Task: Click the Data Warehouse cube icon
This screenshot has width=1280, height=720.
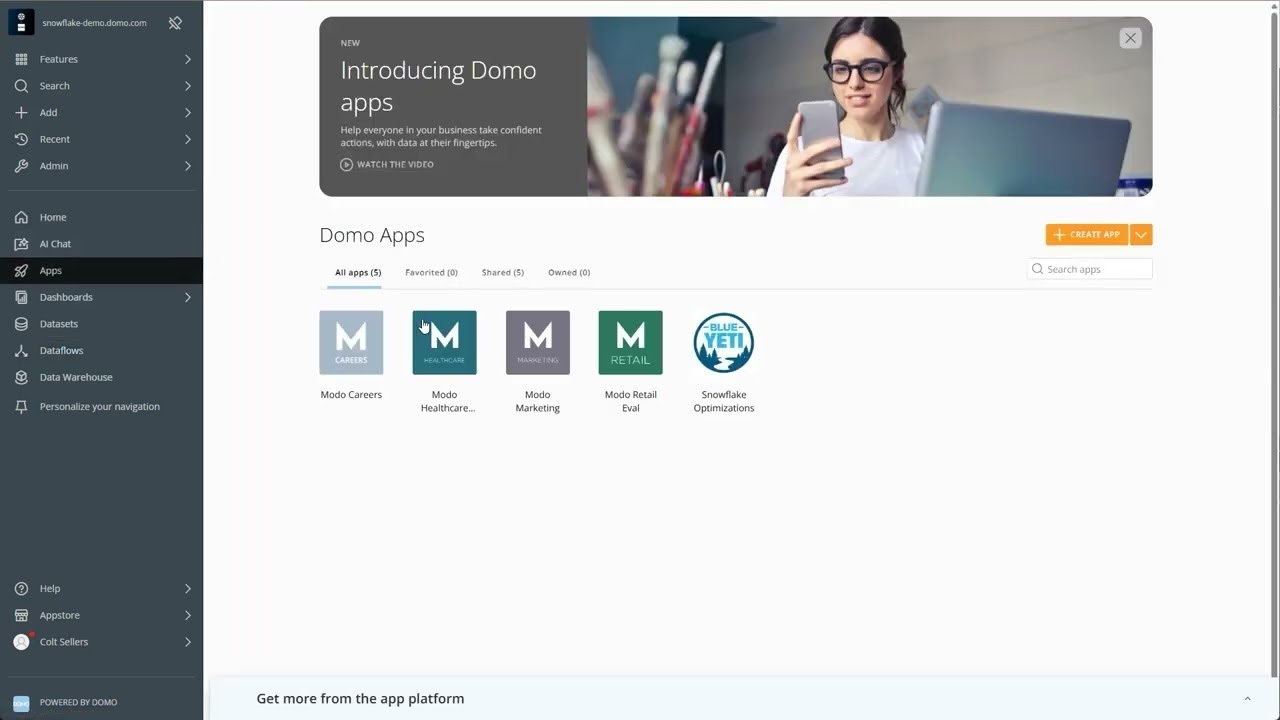Action: point(21,377)
